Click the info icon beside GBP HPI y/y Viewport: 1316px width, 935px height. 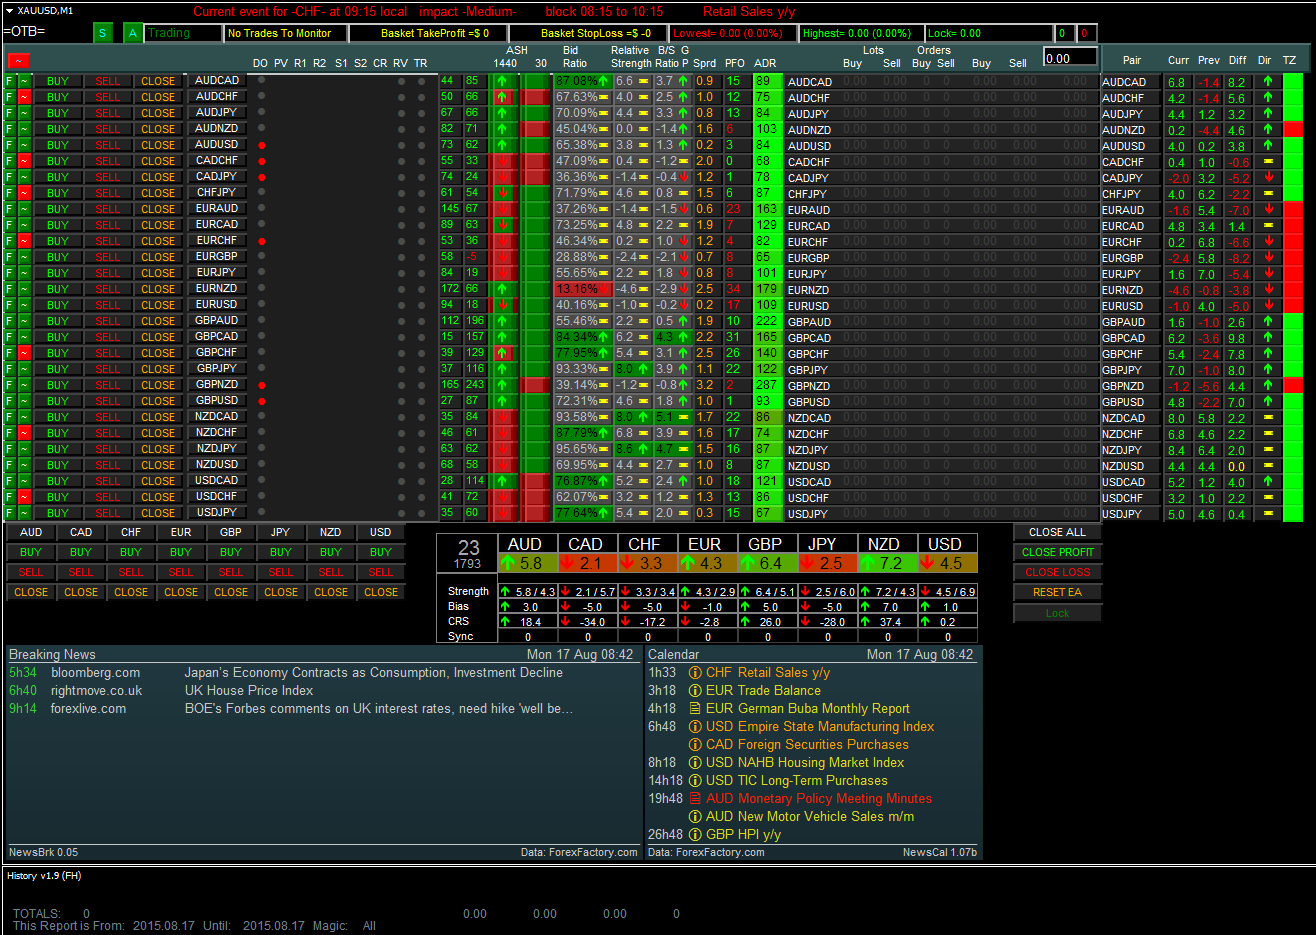tap(695, 835)
